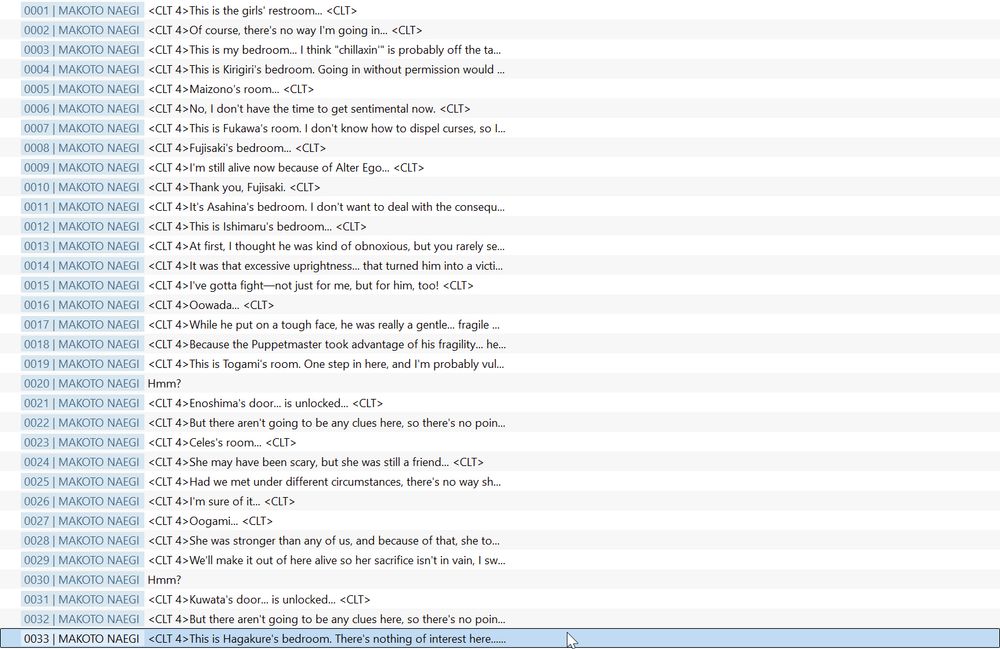This screenshot has width=1000, height=649.
Task: Select line 0006 about getting sentimental
Action: (500, 108)
